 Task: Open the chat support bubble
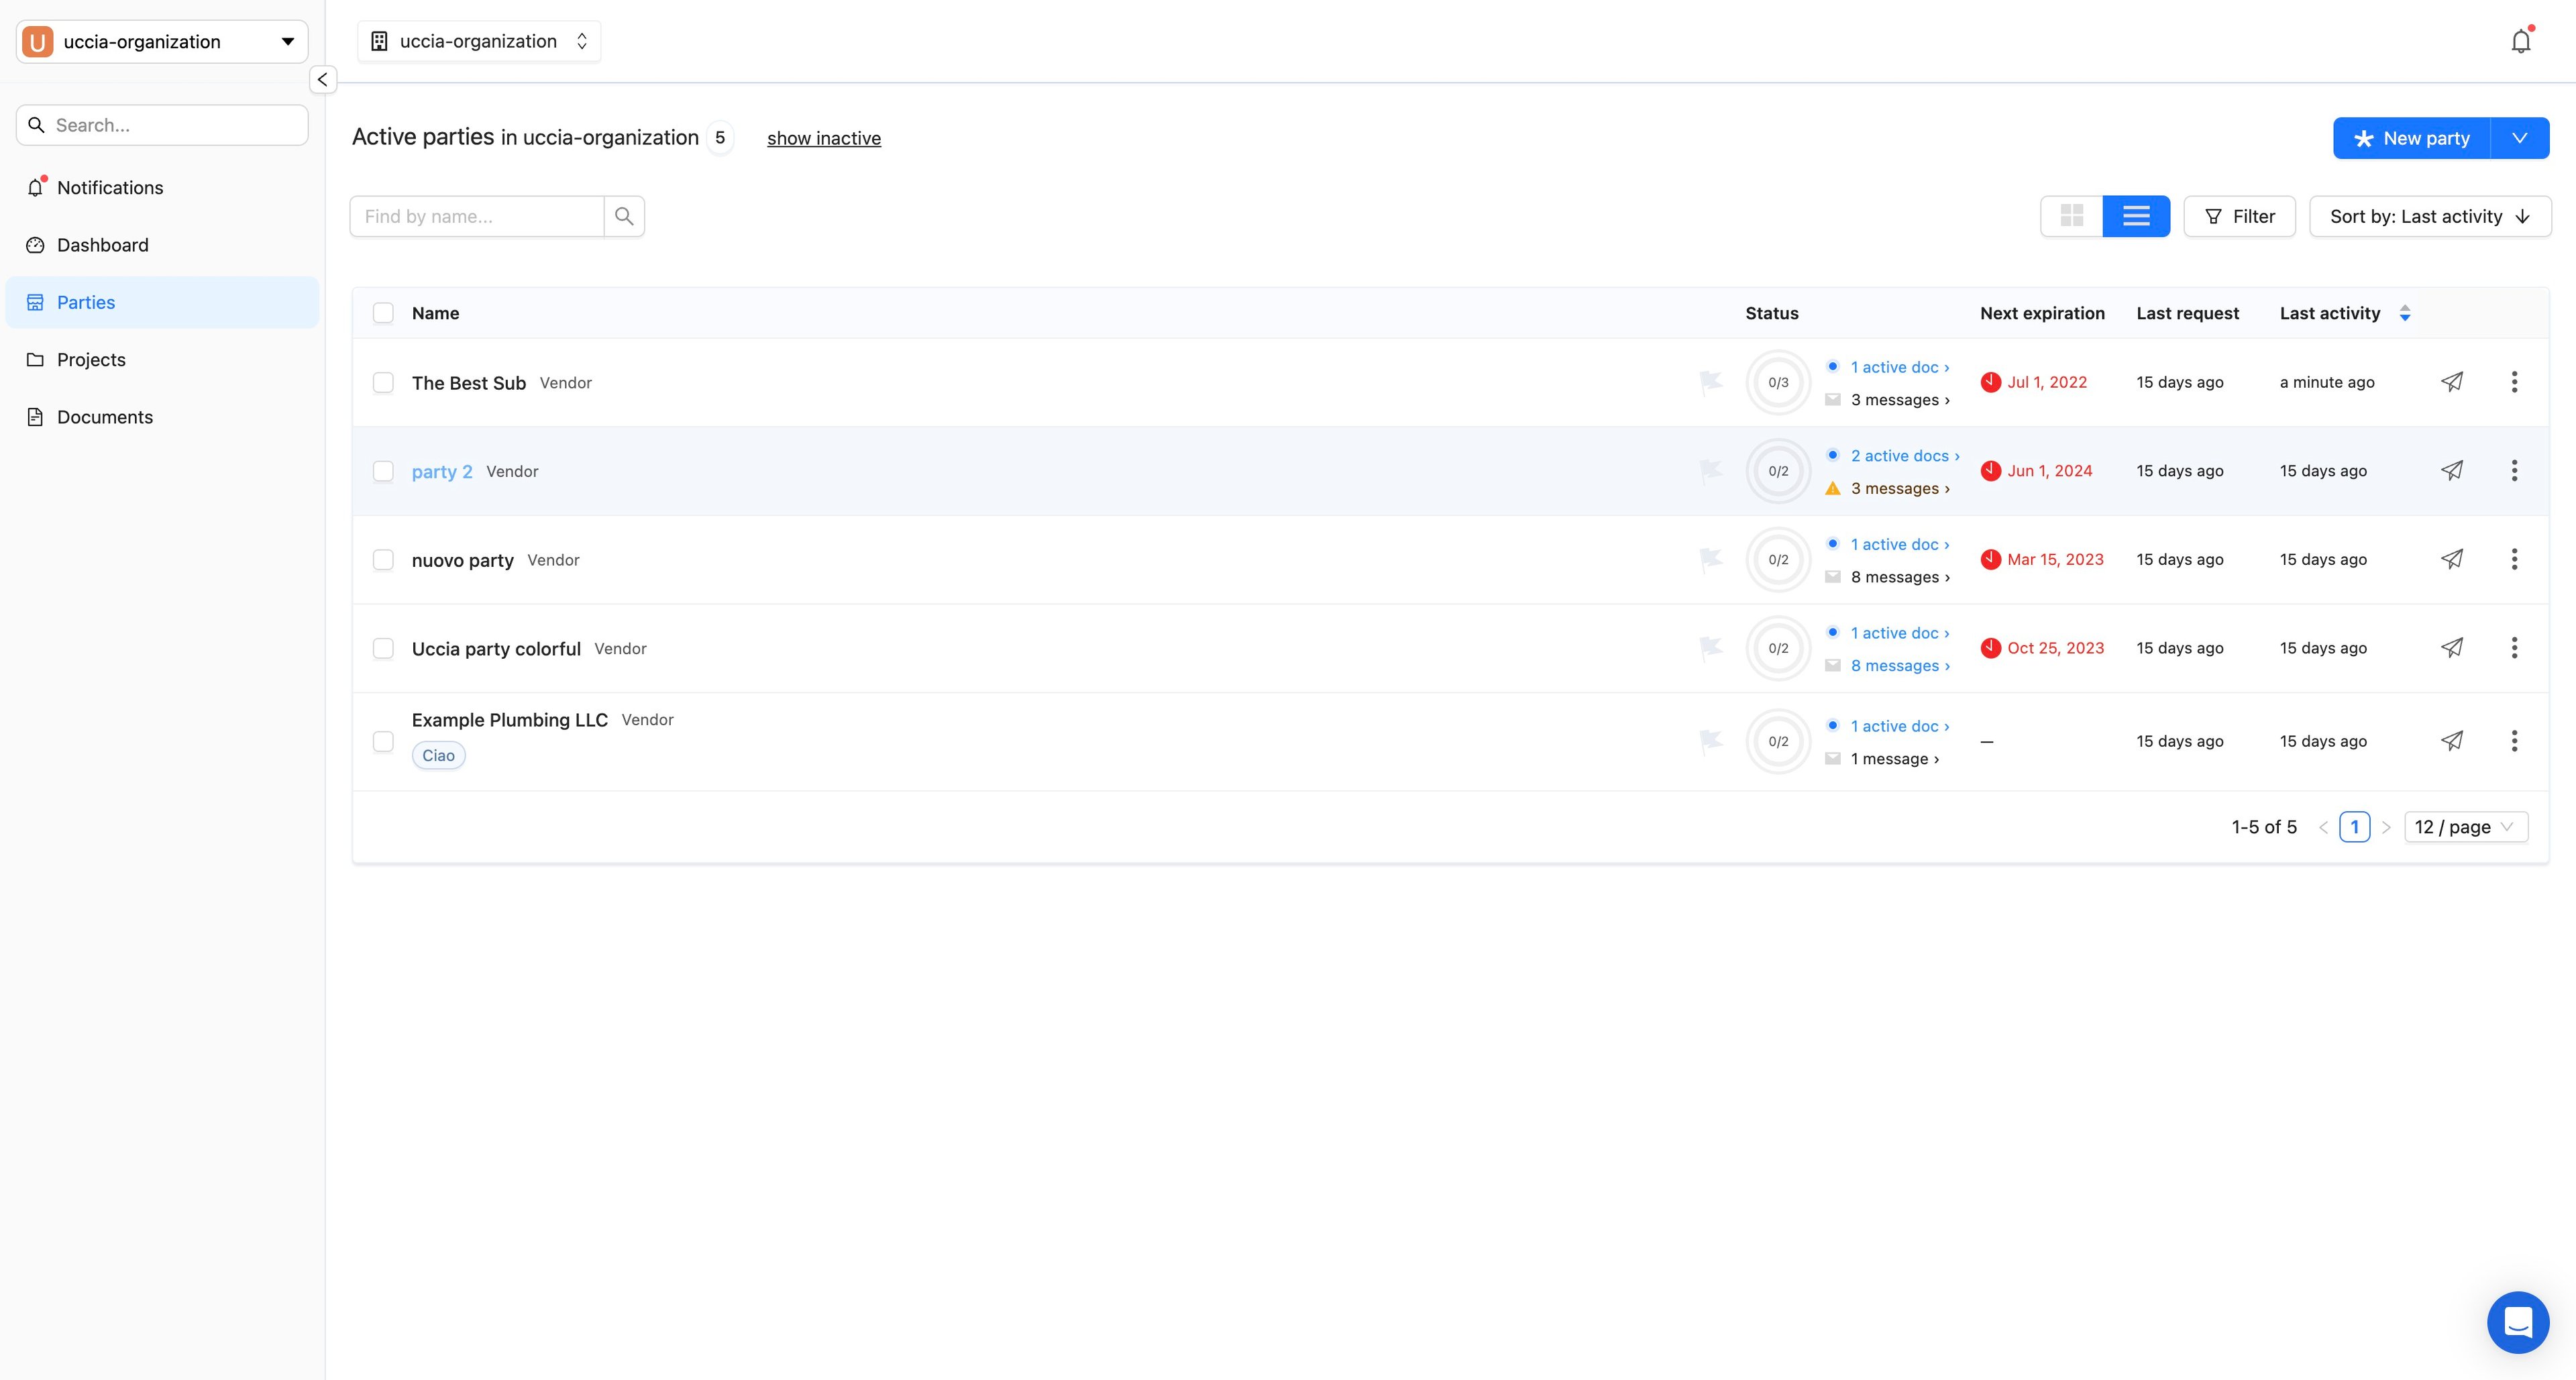point(2517,1321)
